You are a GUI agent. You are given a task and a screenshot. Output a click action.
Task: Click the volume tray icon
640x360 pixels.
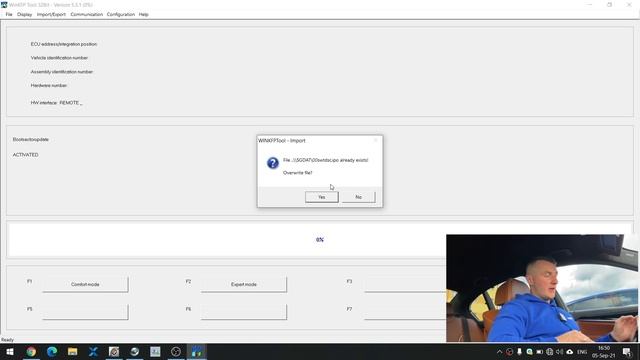[x=560, y=351]
